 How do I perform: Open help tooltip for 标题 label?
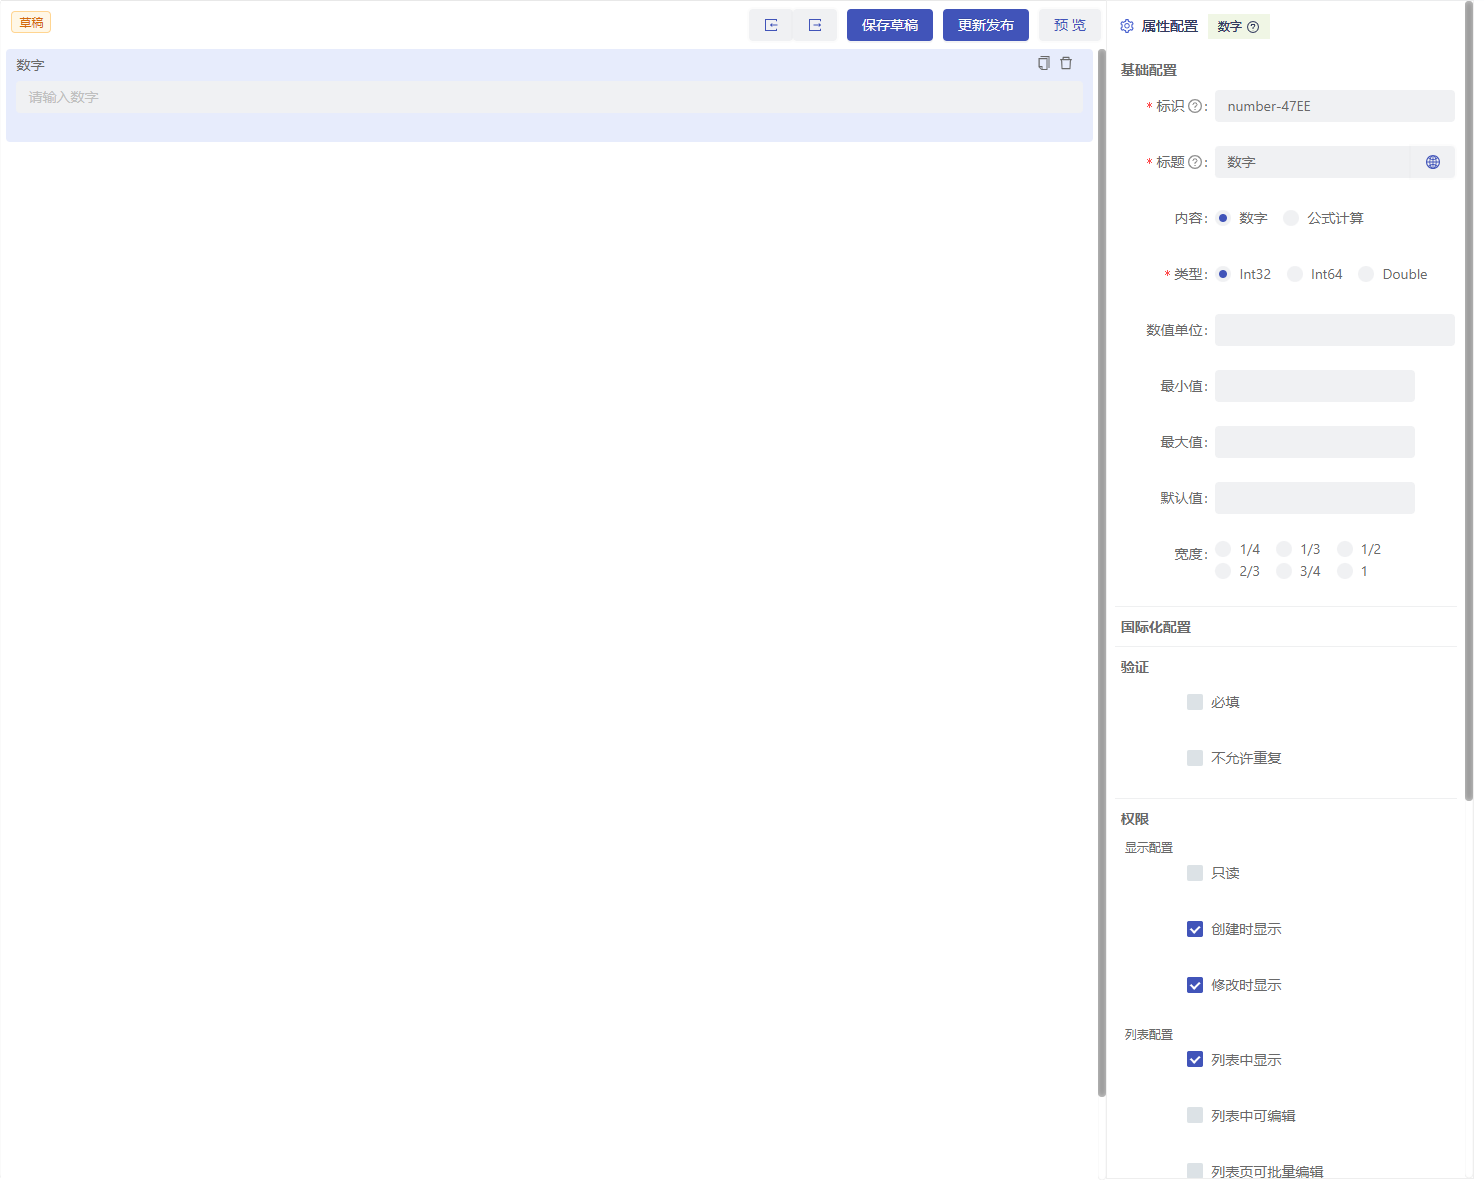[x=1194, y=162]
